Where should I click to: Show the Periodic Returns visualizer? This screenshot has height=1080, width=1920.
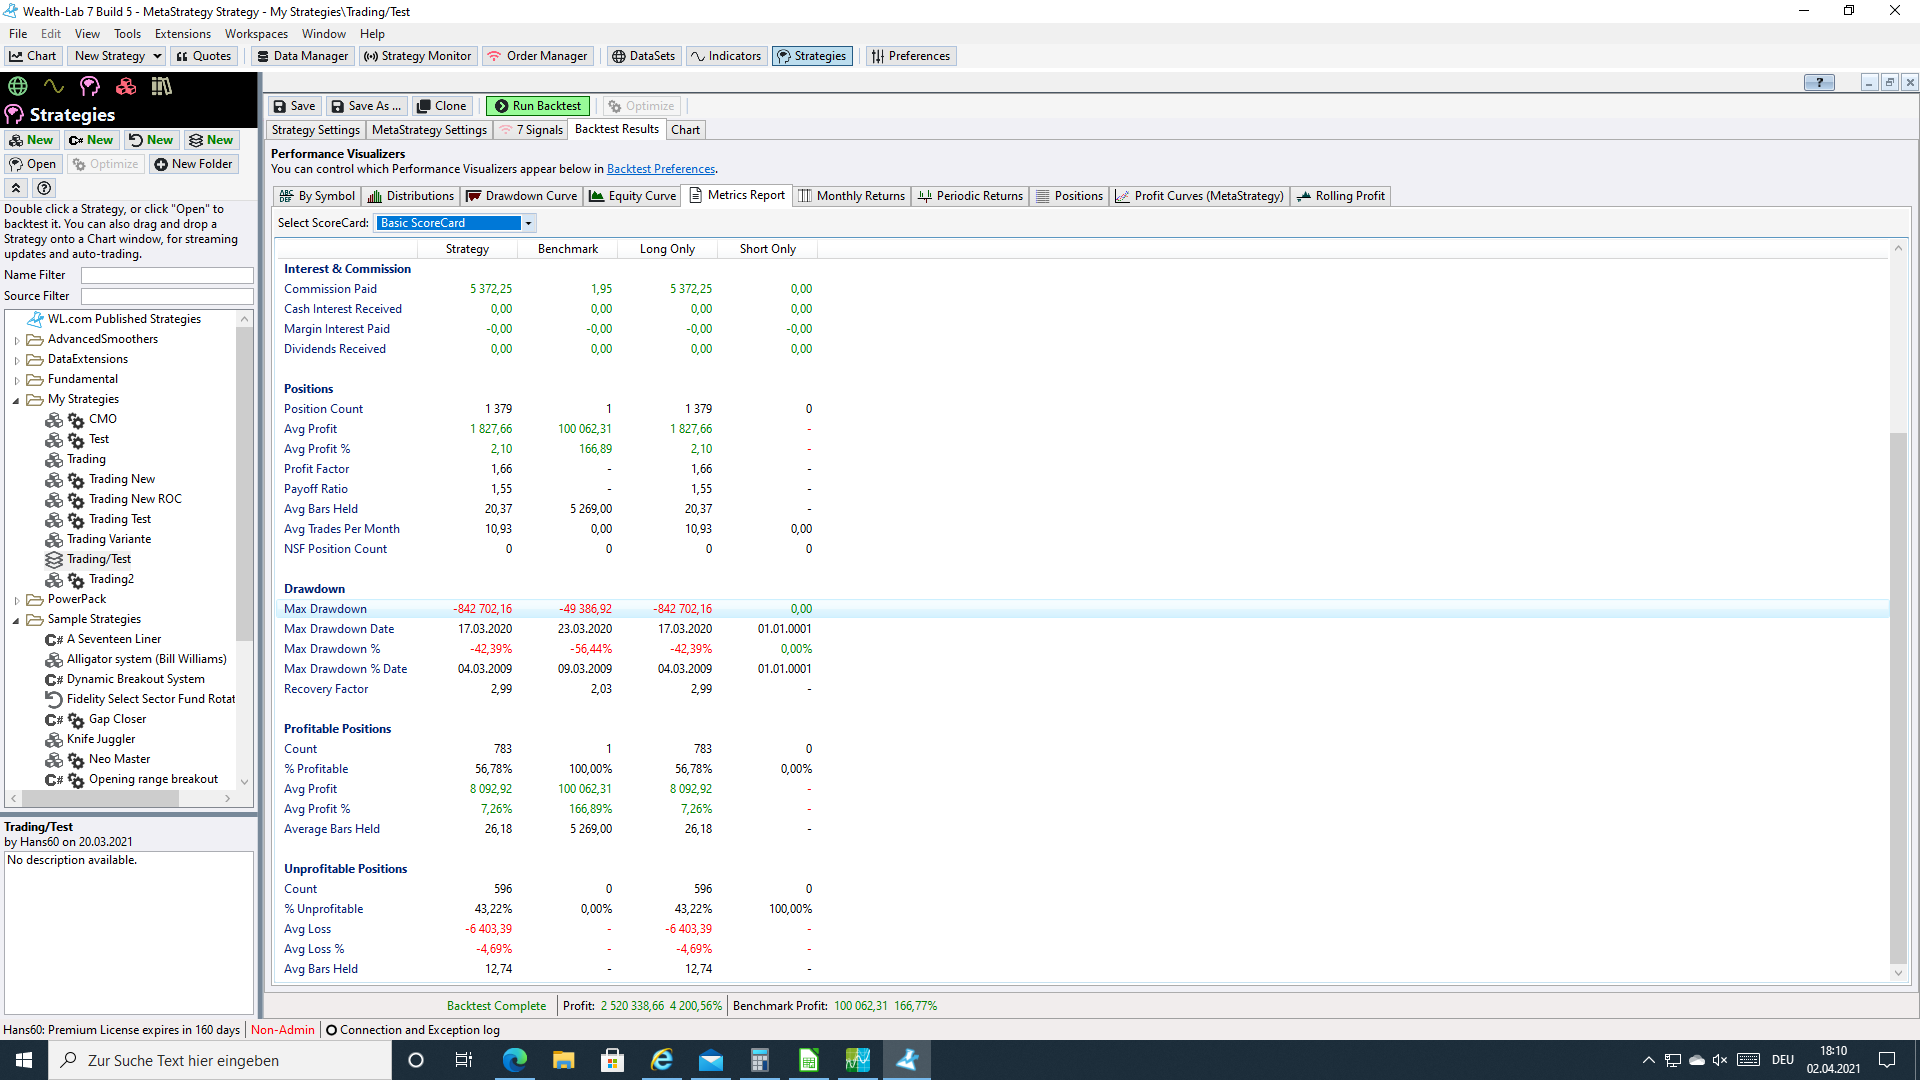click(x=971, y=196)
